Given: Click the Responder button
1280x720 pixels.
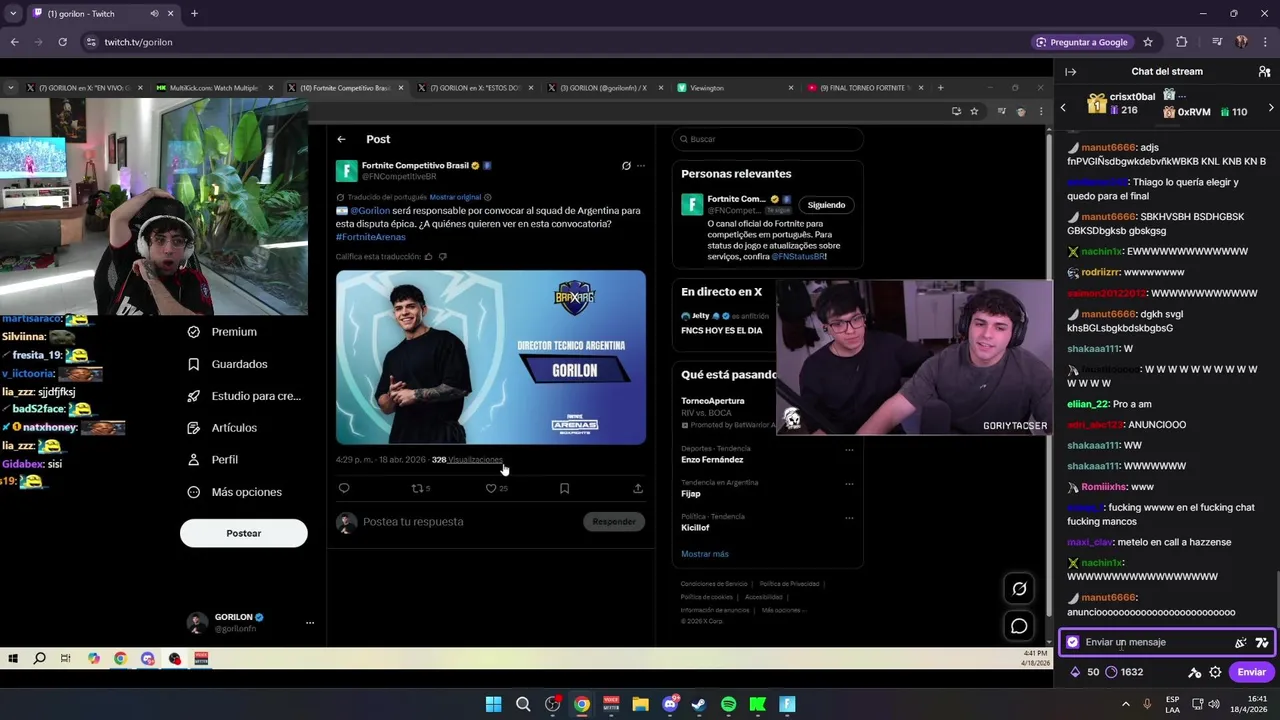Looking at the screenshot, I should (x=614, y=522).
